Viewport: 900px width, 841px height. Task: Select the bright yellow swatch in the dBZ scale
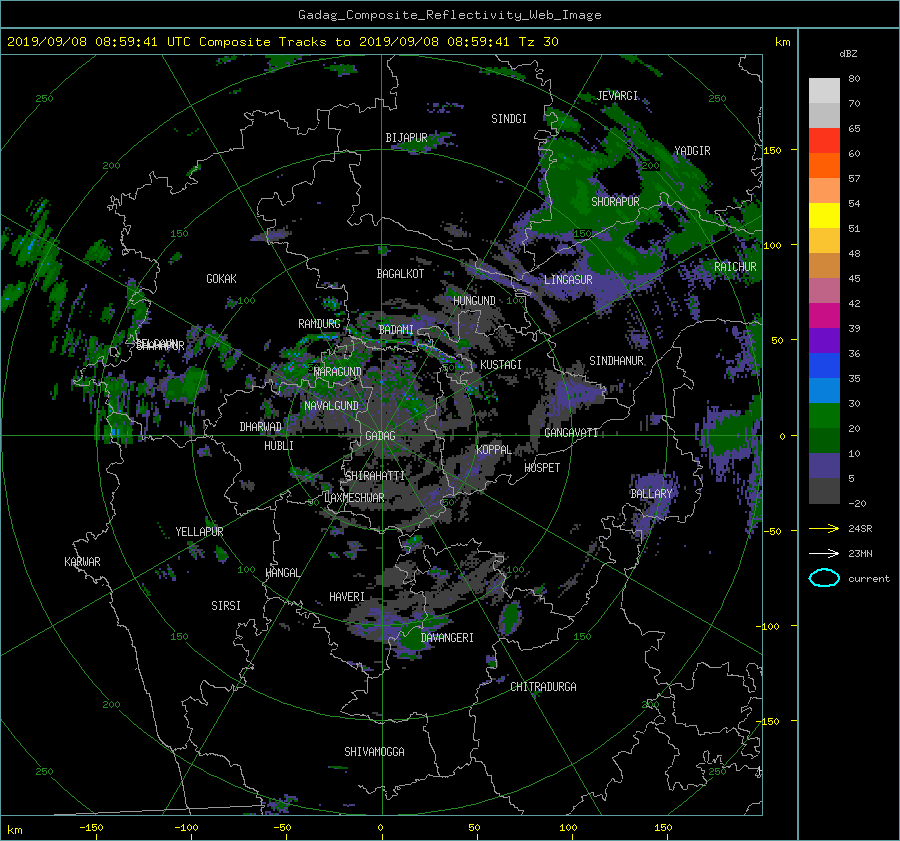[x=824, y=215]
